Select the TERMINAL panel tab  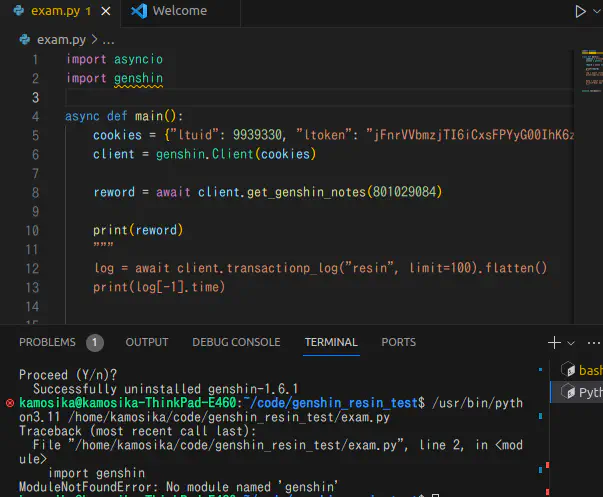click(x=331, y=342)
